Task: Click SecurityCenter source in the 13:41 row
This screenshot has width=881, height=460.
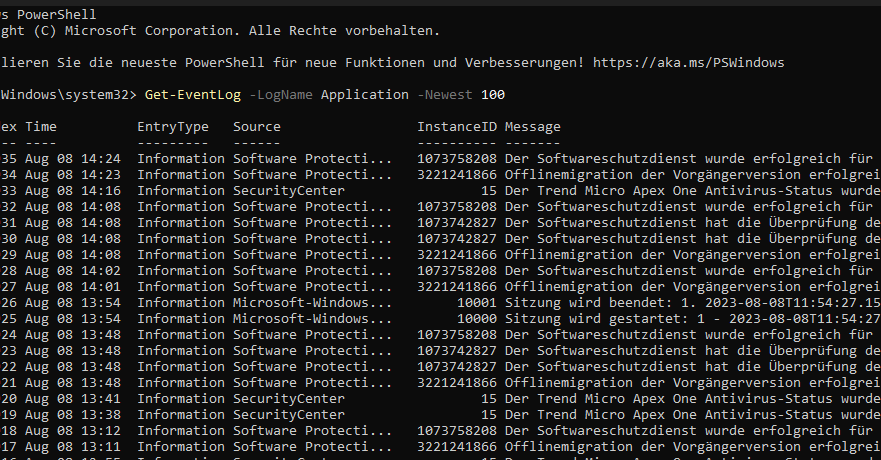Action: click(x=289, y=398)
